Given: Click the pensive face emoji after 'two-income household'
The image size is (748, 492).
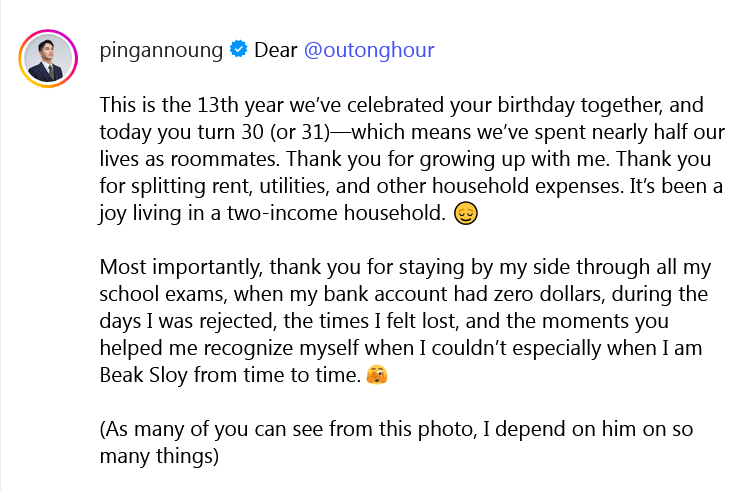Looking at the screenshot, I should click(x=464, y=213).
